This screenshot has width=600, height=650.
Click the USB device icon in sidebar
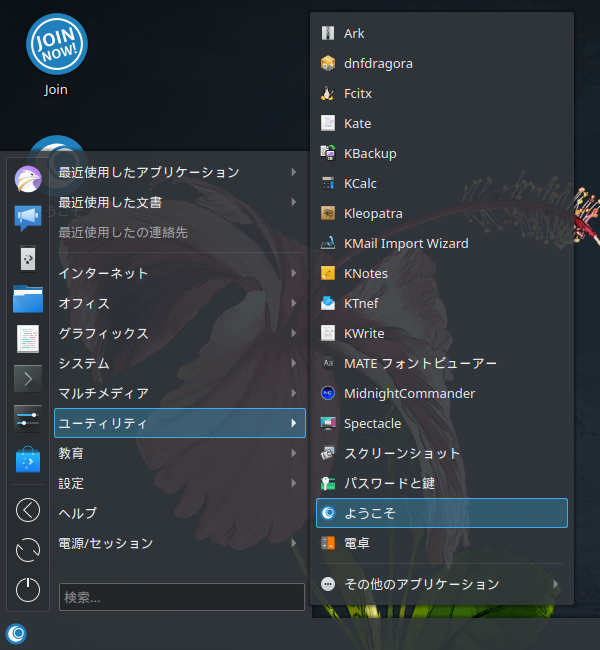(x=28, y=259)
